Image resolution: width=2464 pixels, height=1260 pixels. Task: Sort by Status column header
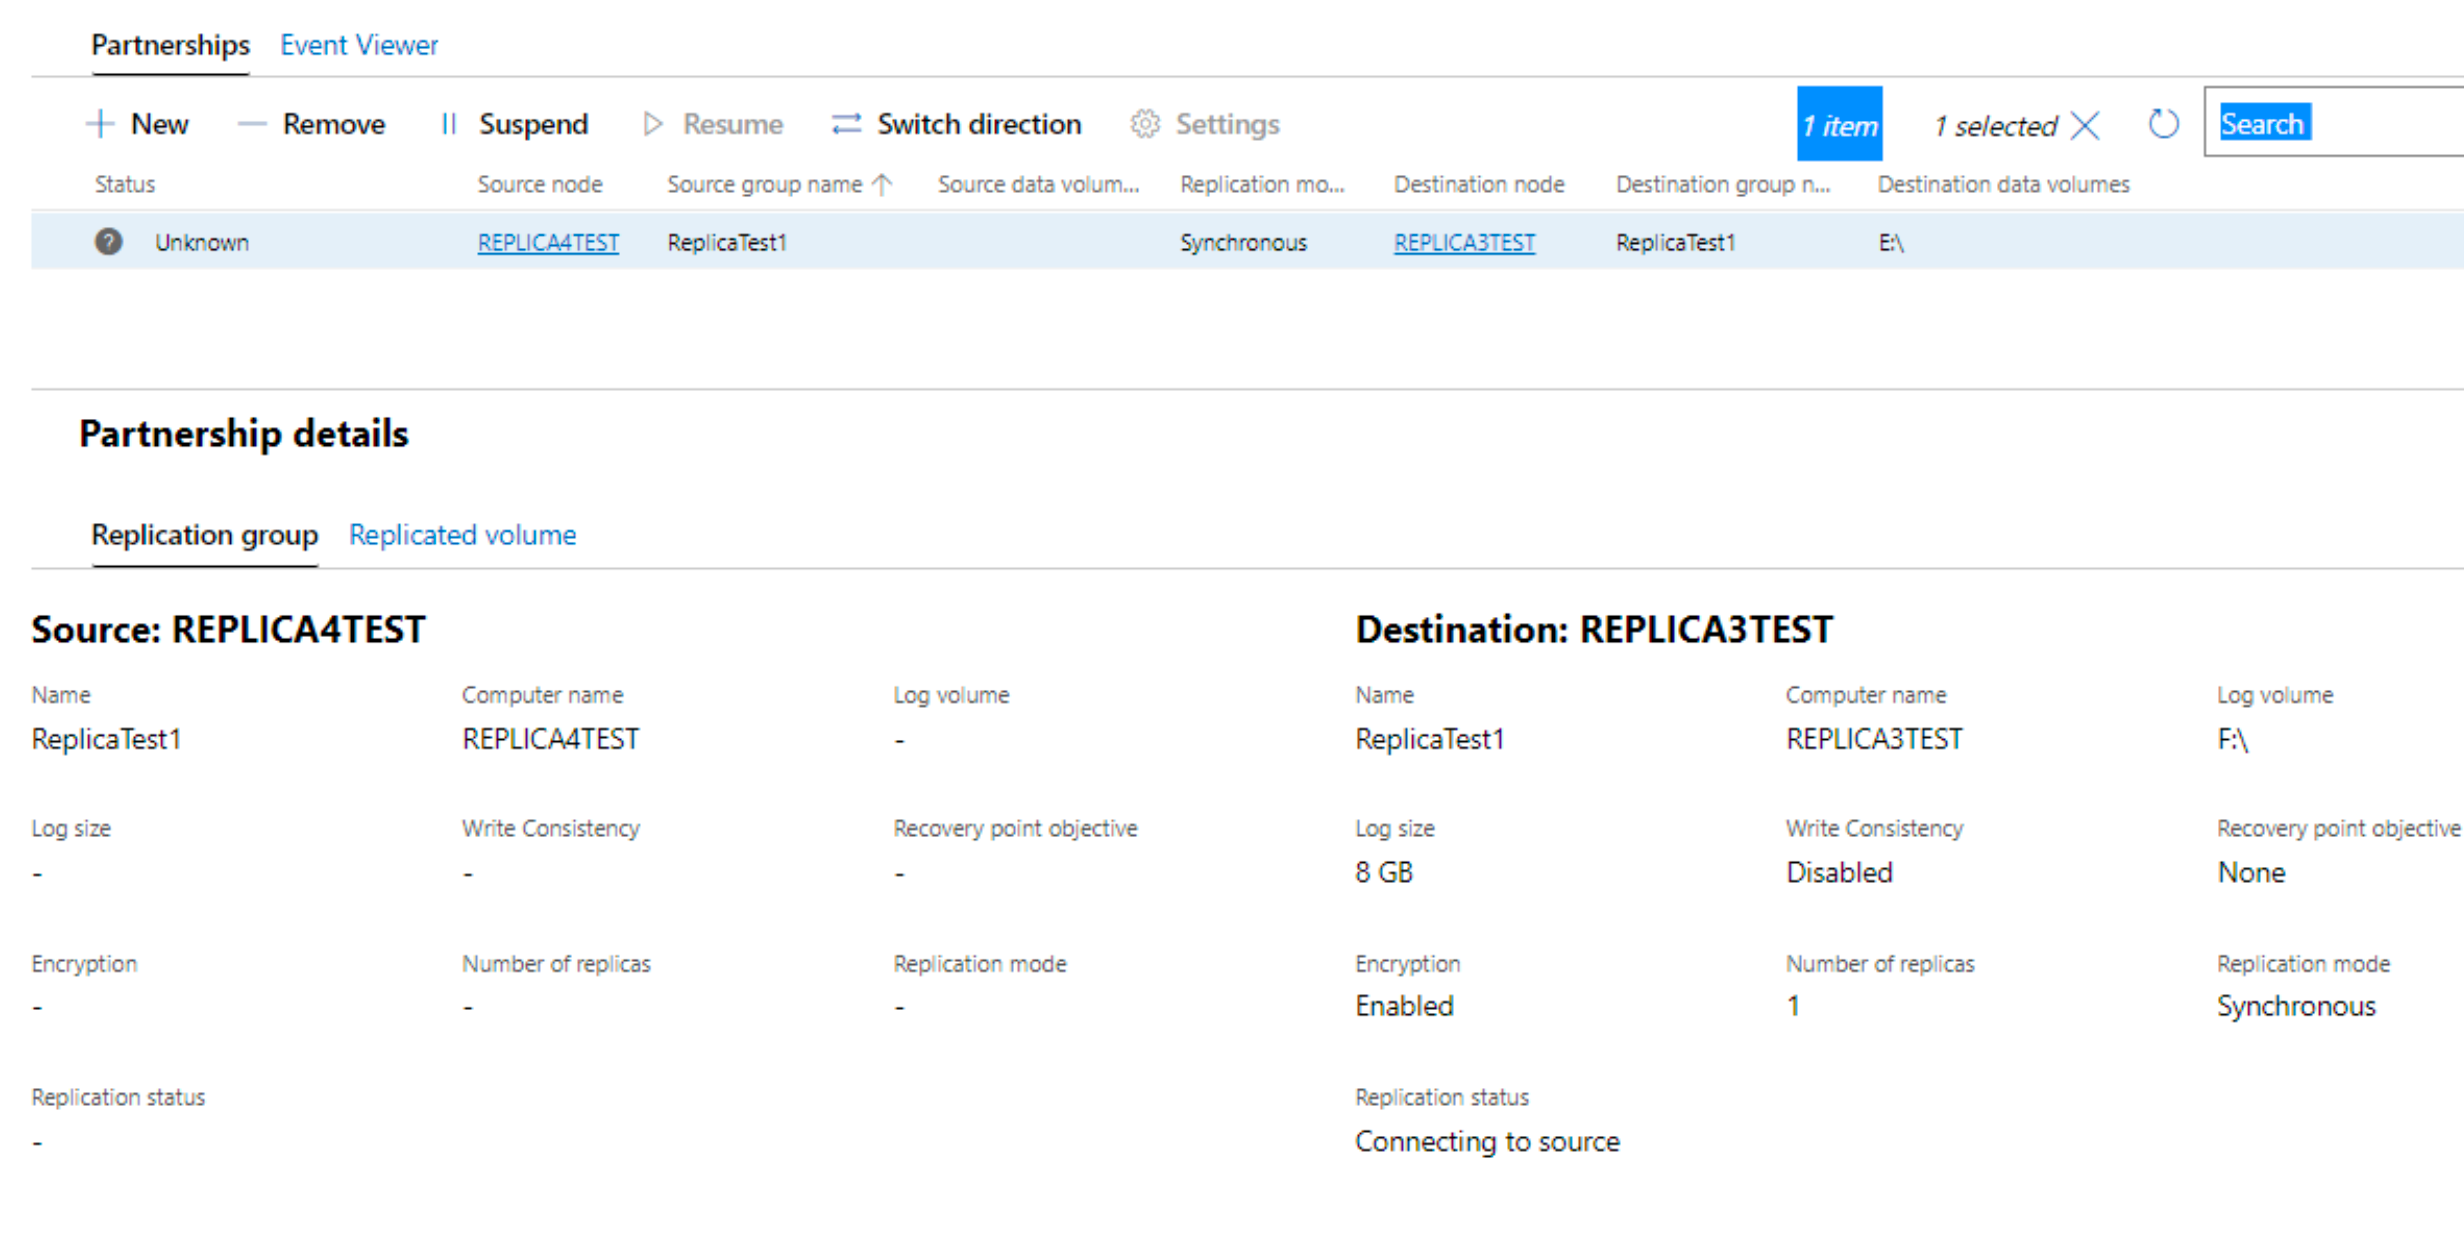125,184
